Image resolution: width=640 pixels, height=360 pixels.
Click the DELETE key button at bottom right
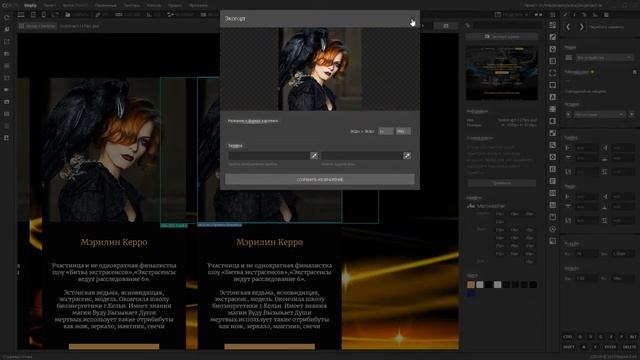tap(629, 347)
